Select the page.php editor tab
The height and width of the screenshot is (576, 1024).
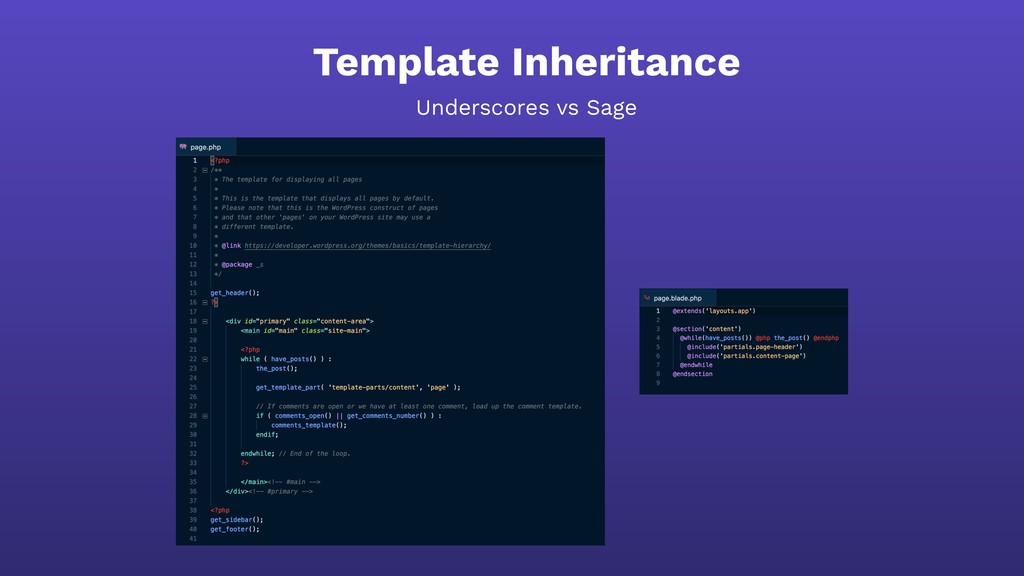click(x=205, y=147)
